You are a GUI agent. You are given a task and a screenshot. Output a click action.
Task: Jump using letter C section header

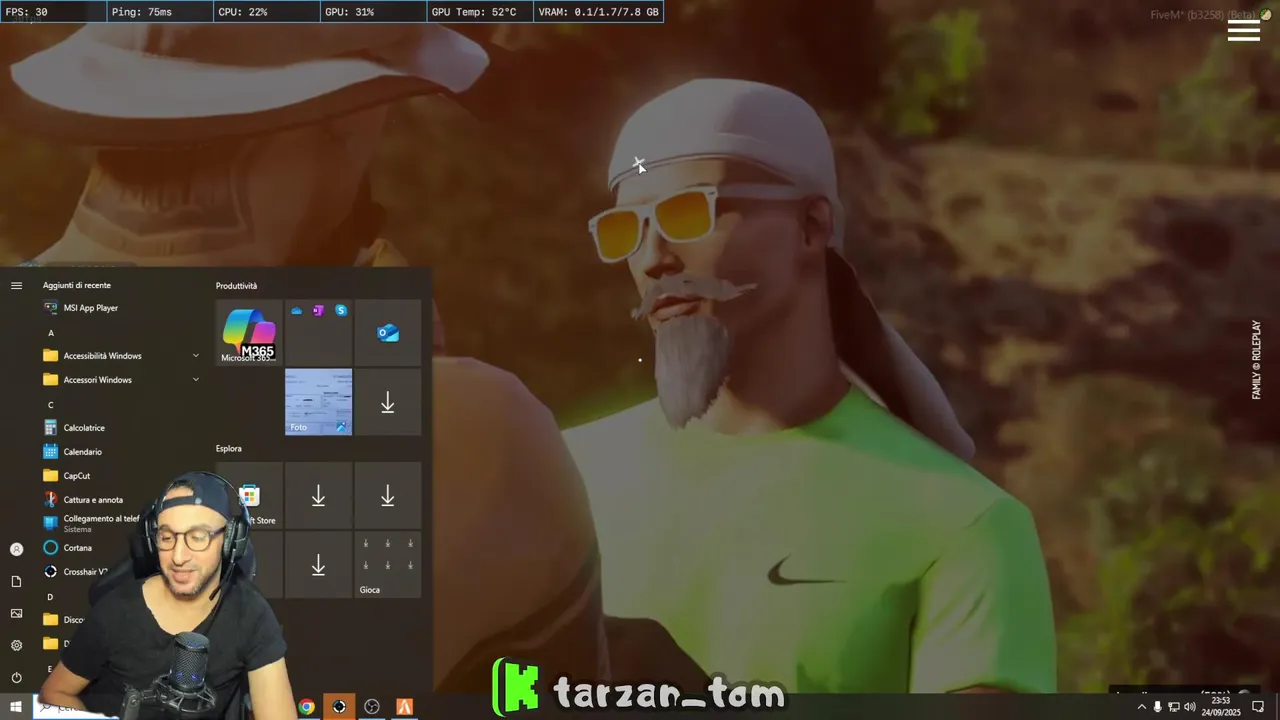(51, 405)
